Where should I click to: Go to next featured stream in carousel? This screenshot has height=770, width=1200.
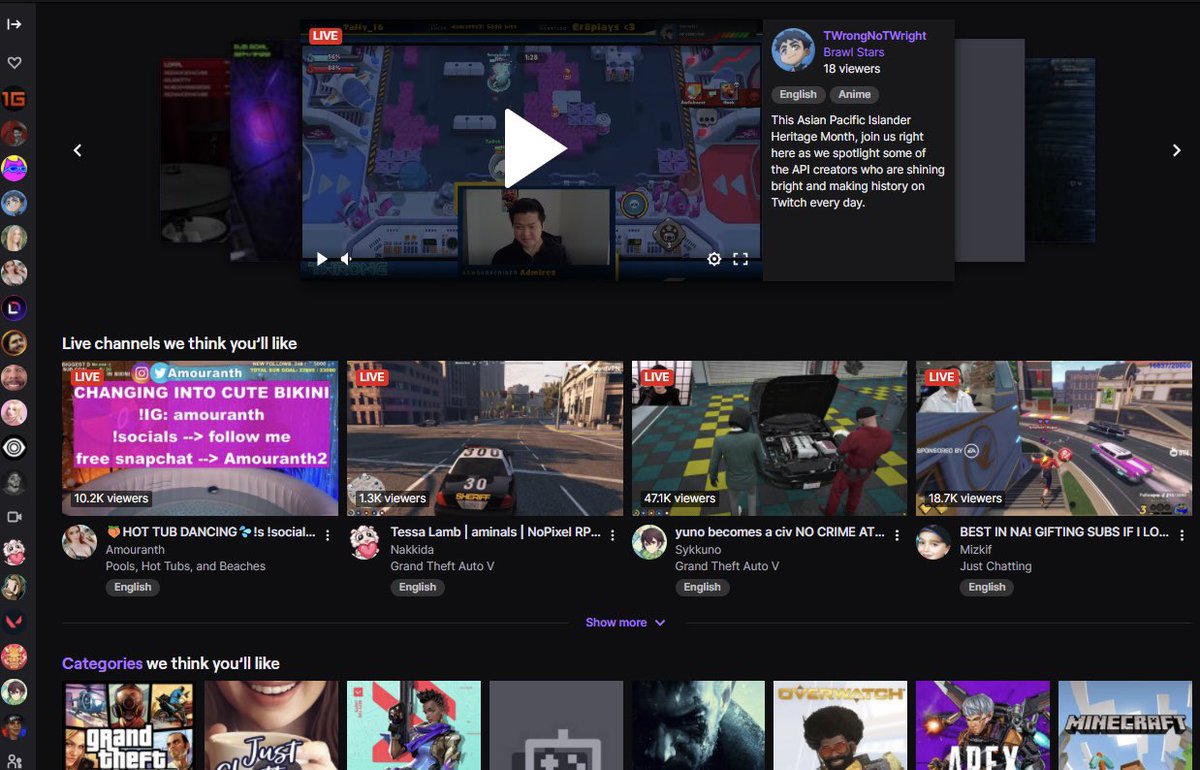click(x=1177, y=150)
